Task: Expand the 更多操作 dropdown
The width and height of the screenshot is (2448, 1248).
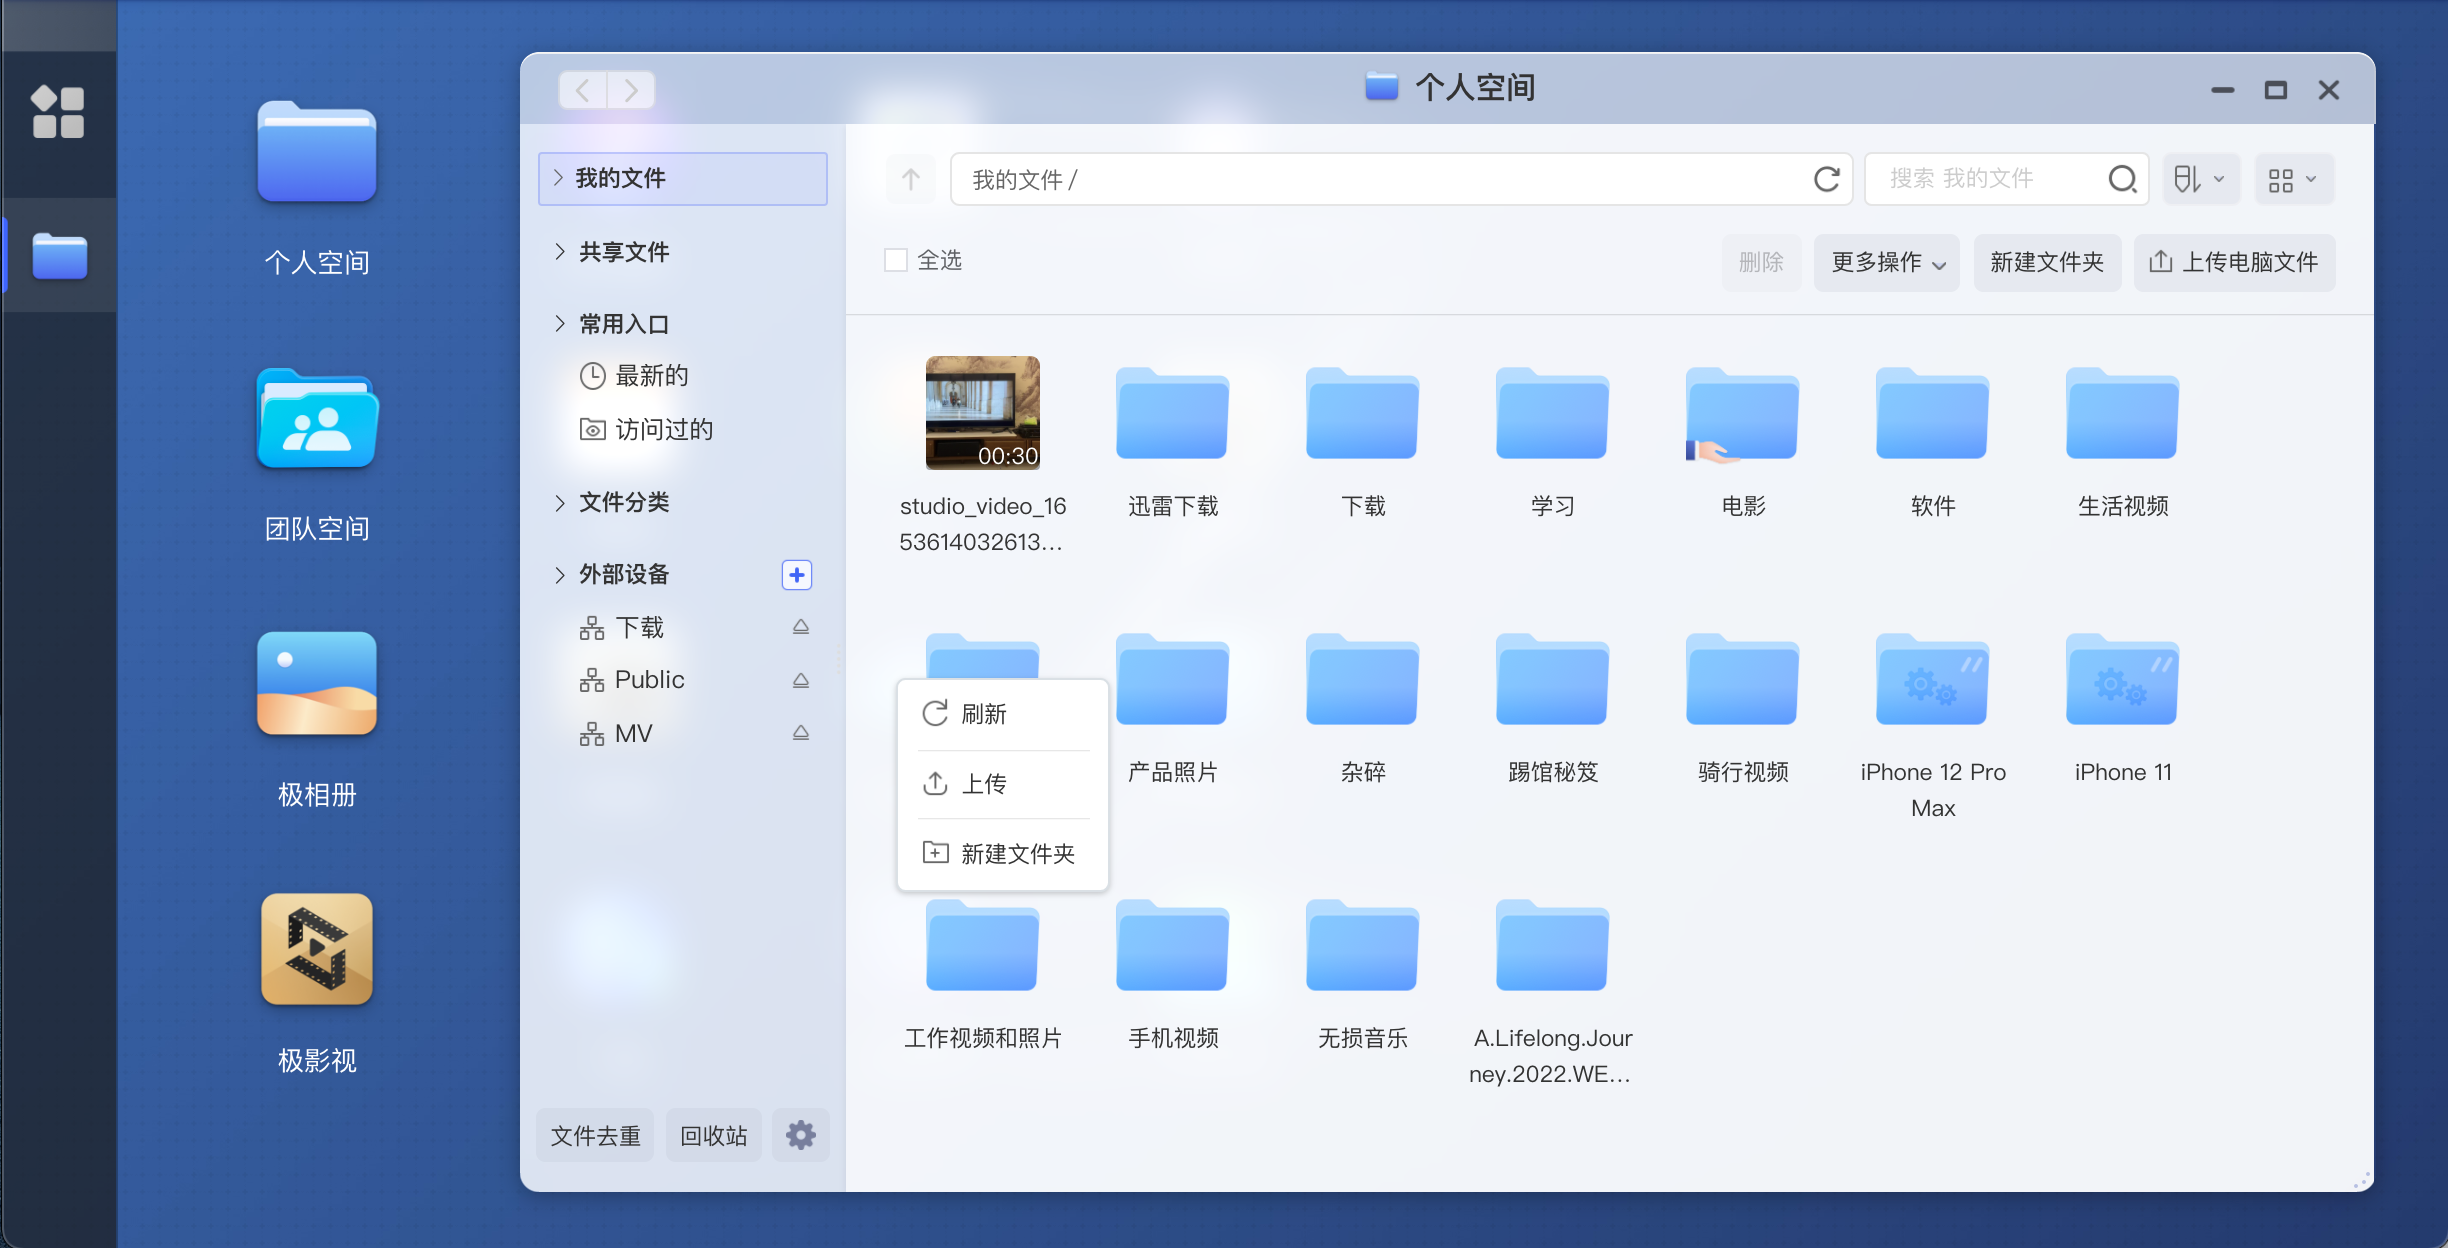Action: 1886,262
